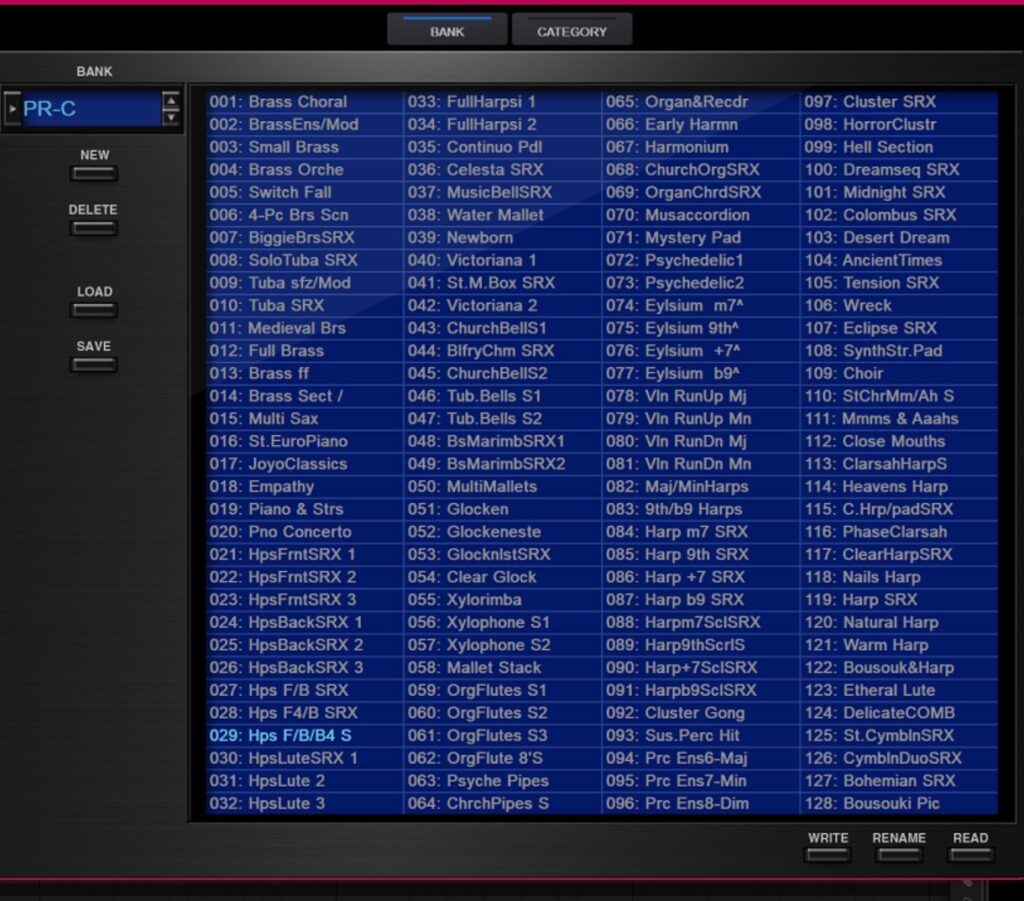
Task: Switch to the BANK tab
Action: (447, 31)
